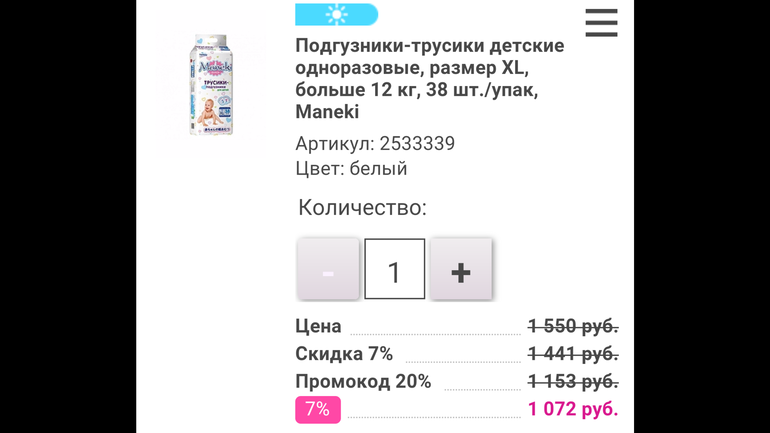Click the blue sun badge
This screenshot has width=770, height=433.
pyautogui.click(x=336, y=14)
